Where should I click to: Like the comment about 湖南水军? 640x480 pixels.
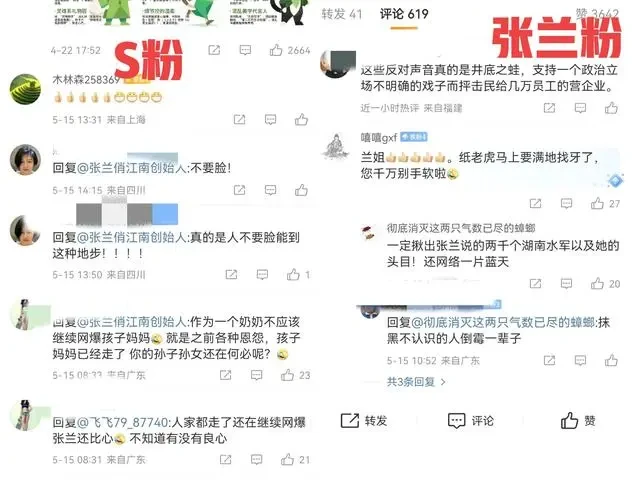point(597,283)
